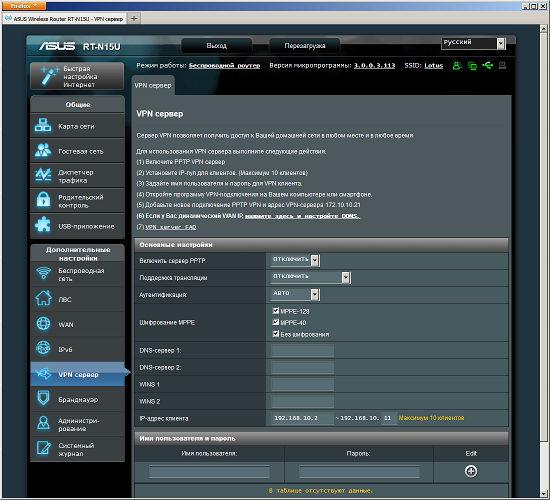Toggle the MPPE-40 checkbox

pos(276,322)
